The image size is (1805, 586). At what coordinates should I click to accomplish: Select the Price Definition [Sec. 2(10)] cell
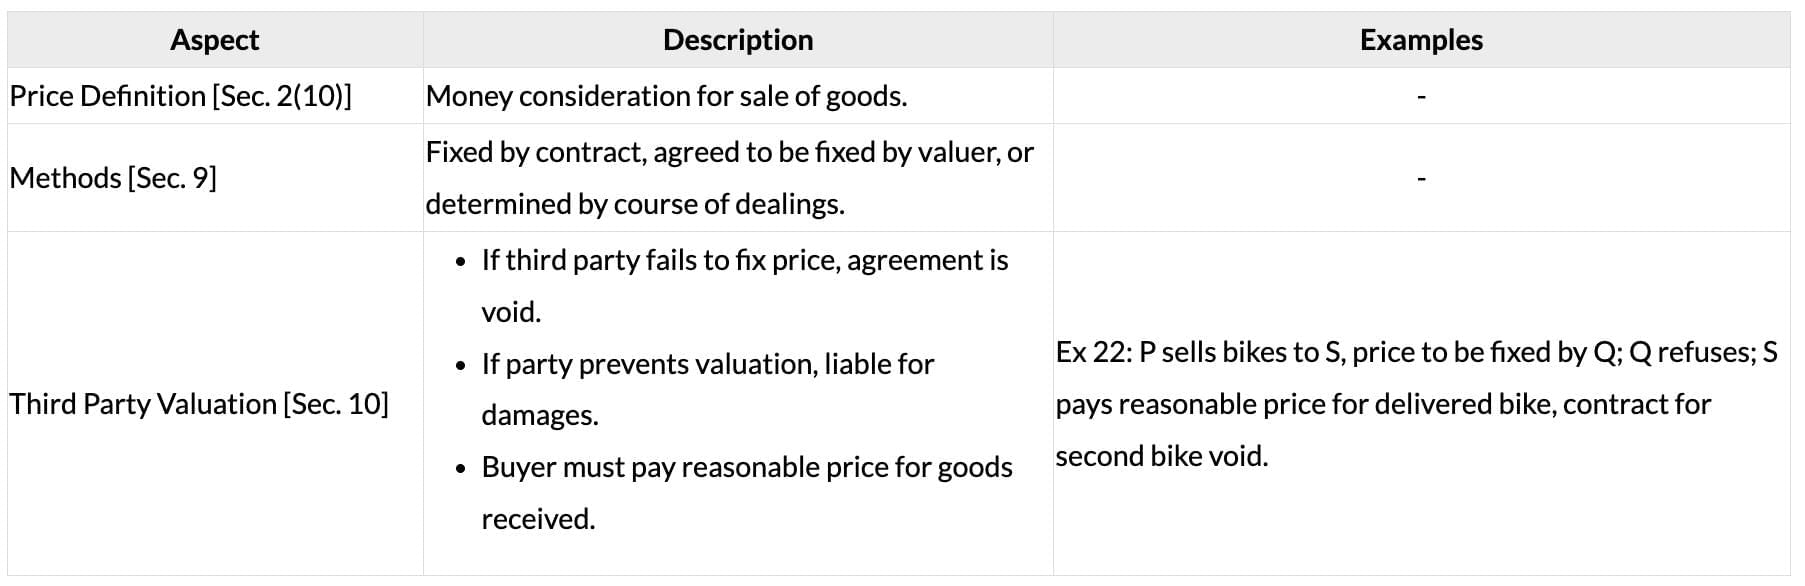181,96
